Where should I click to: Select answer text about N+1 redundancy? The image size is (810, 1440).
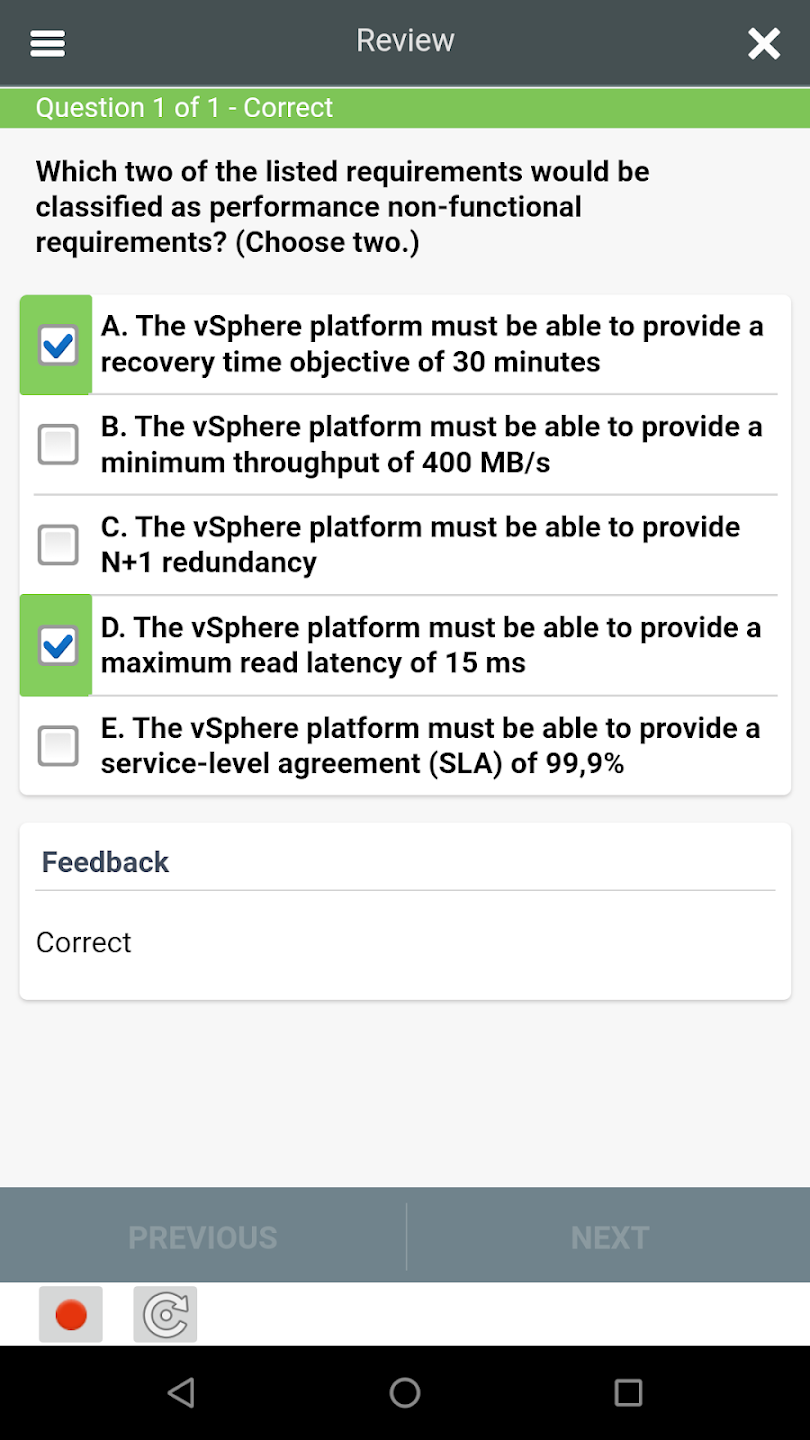tap(421, 545)
